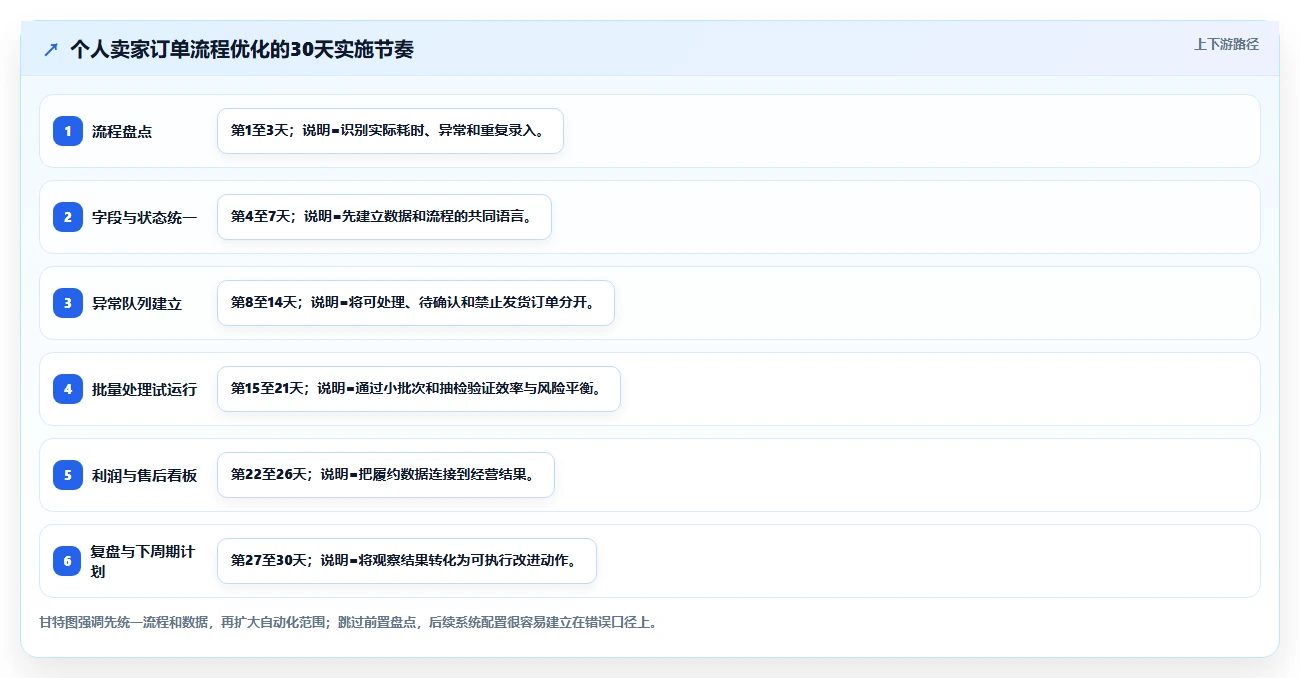Click the footer note starting with 甘特图强调
This screenshot has width=1300, height=678.
[x=348, y=622]
